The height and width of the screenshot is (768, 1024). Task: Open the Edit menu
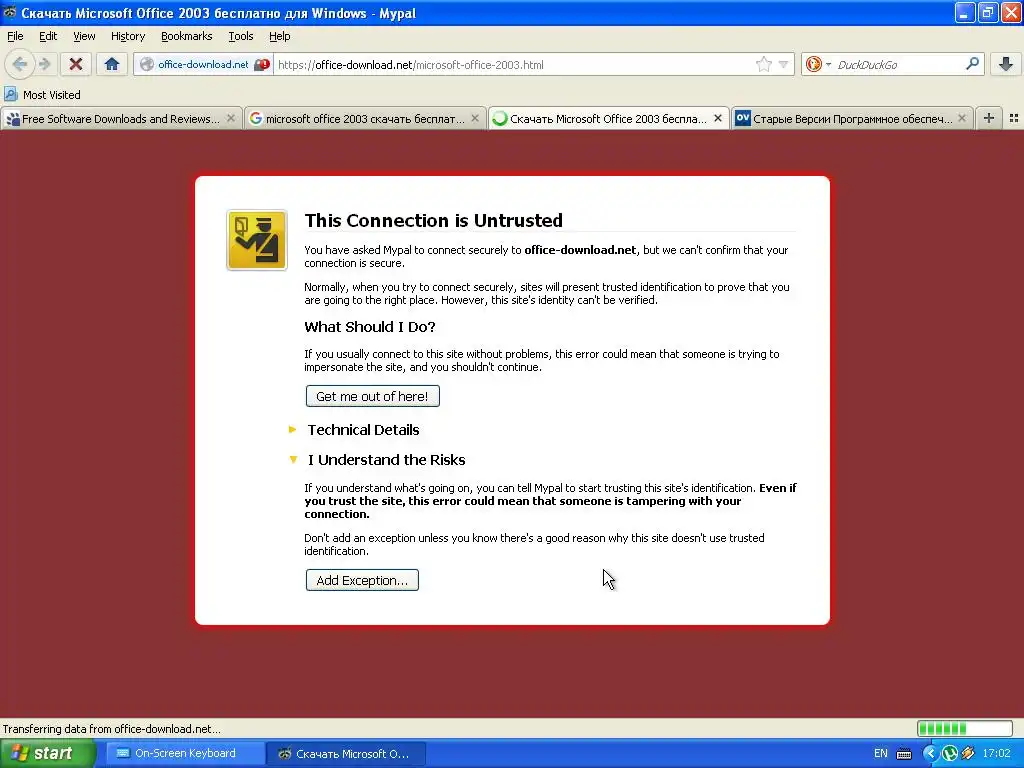coord(48,36)
